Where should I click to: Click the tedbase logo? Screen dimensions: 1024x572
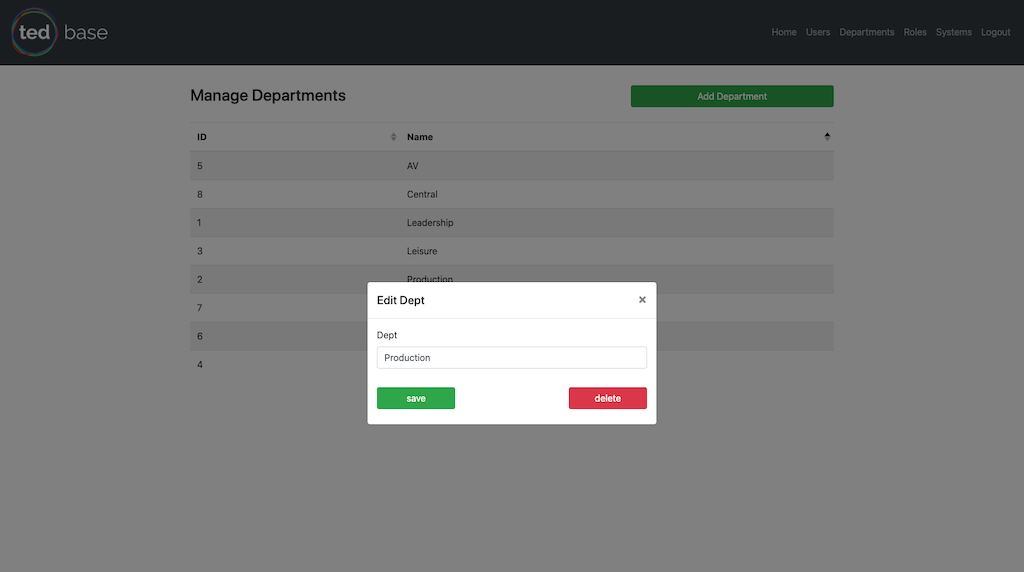(x=60, y=32)
